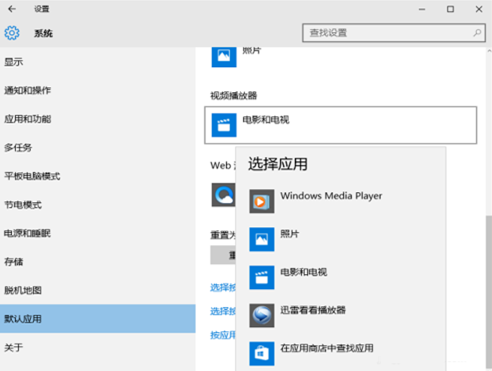Click the 照片 photo viewer icon at top
Viewport: 492px width, 371px height.
(x=224, y=57)
